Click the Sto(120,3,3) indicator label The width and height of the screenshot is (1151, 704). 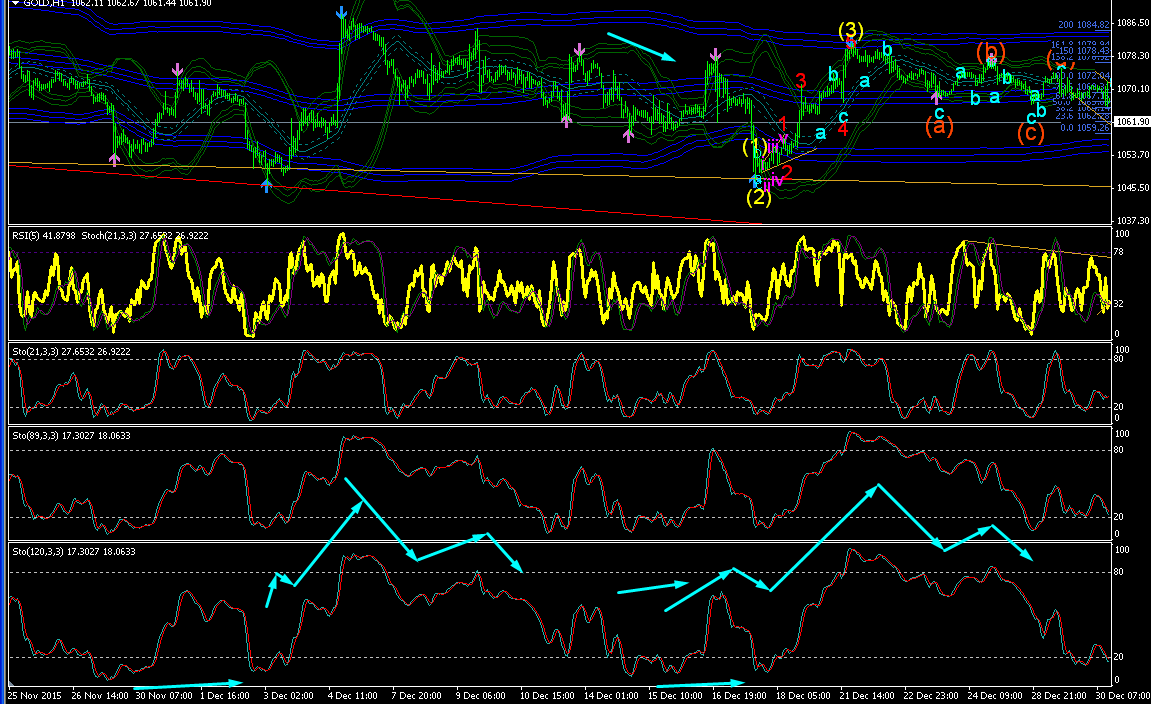(73, 551)
